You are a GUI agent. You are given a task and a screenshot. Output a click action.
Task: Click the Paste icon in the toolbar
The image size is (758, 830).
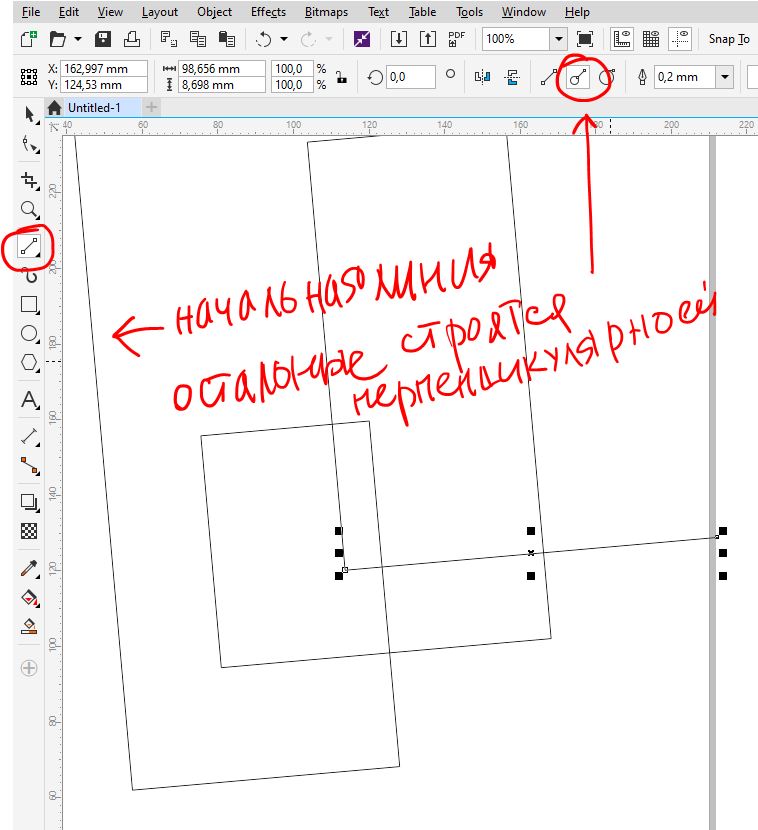[227, 39]
